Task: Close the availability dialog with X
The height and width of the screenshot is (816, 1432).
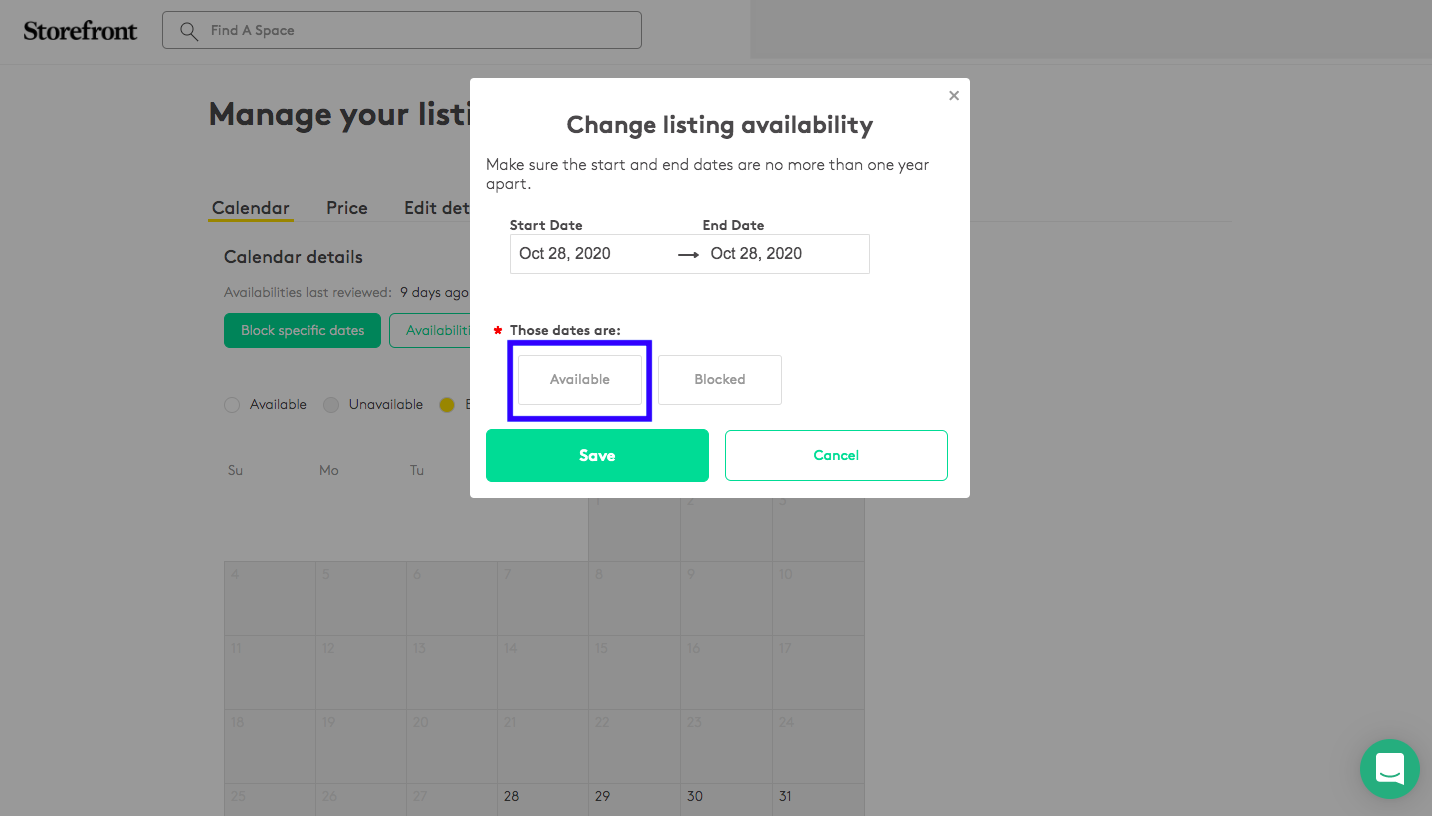Action: 954,96
